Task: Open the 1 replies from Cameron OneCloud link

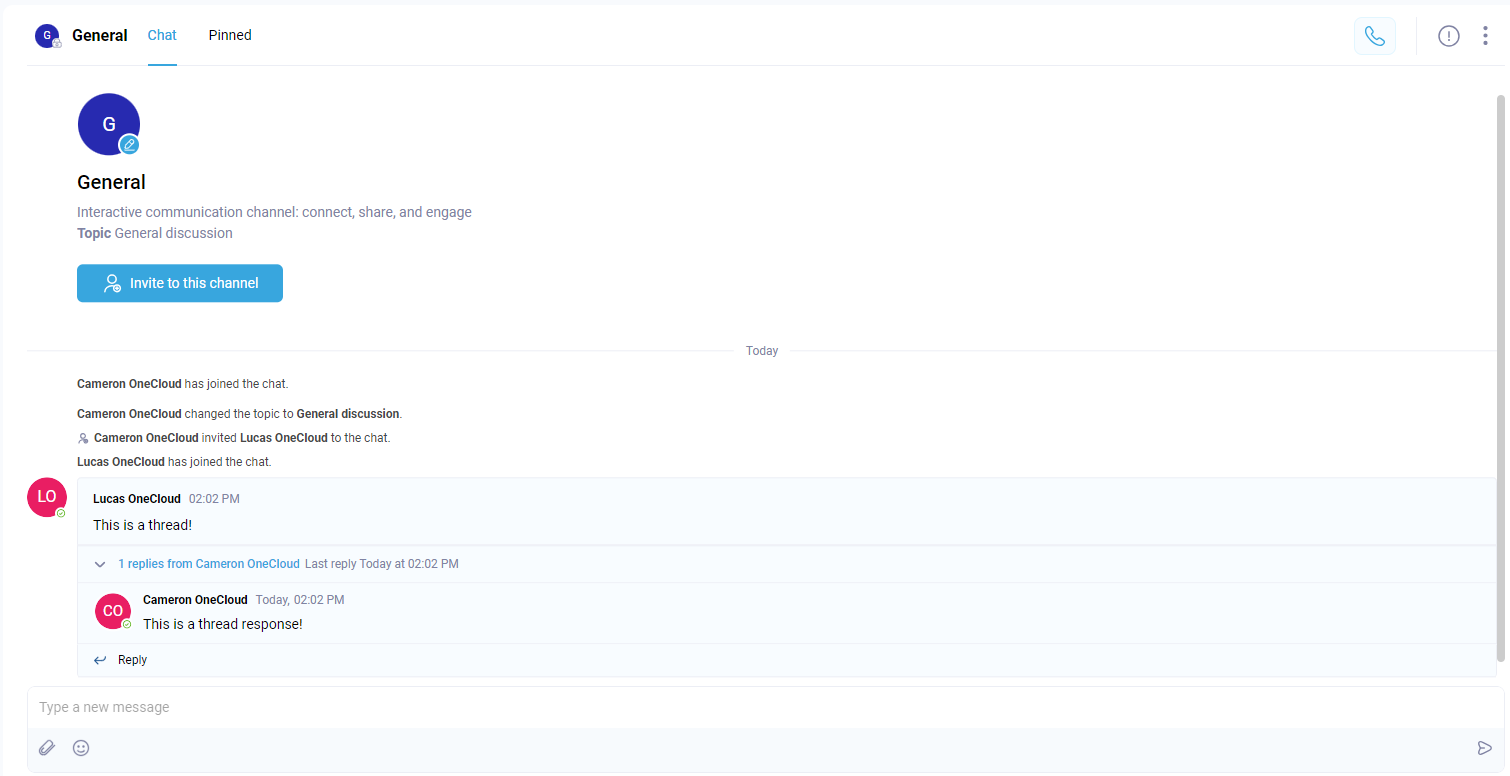Action: click(208, 564)
